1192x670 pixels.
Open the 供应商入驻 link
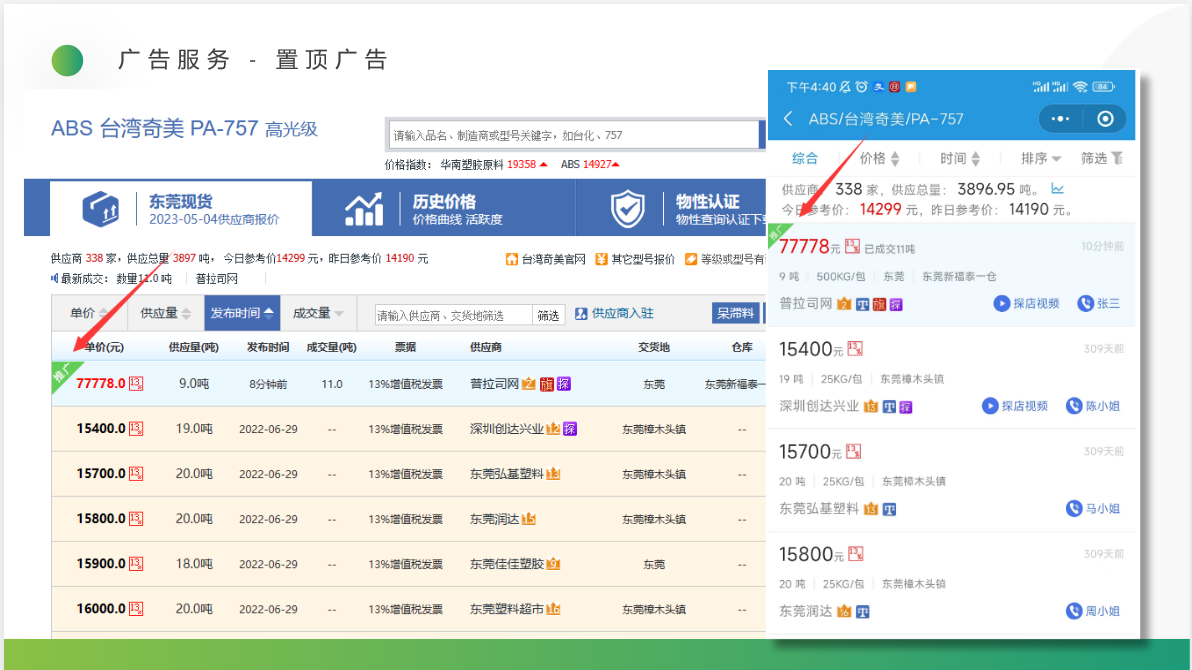[x=614, y=313]
